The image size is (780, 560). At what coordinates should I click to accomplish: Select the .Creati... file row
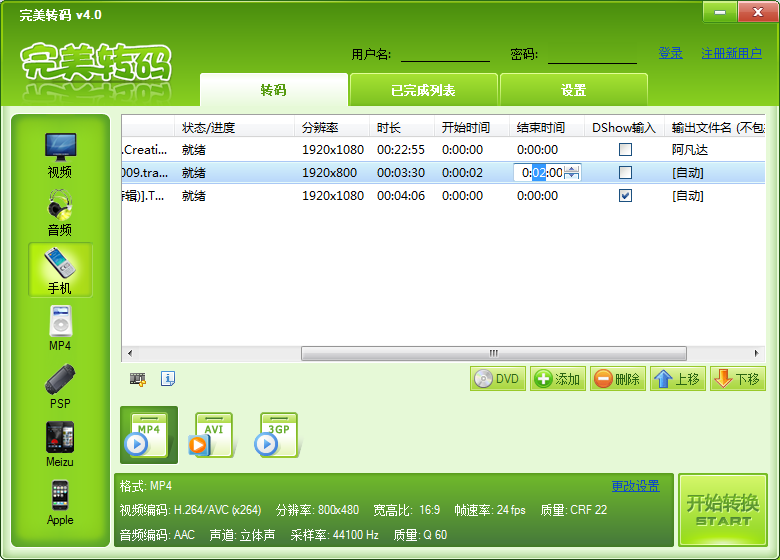pyautogui.click(x=443, y=150)
